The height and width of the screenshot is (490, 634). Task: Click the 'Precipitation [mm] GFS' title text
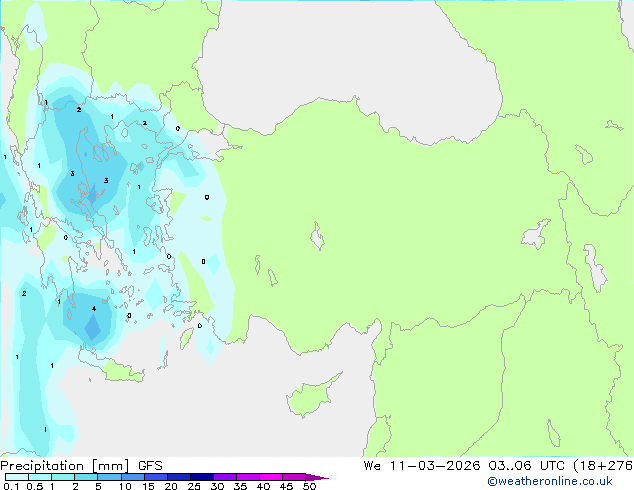pos(81,466)
